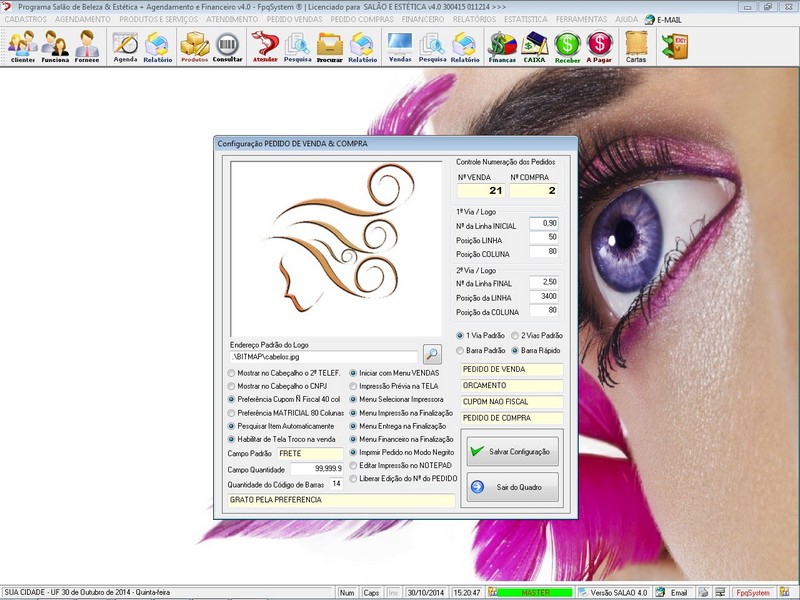Enable Mostrar no Cabeçalho o CNPJ
Screen dimensions: 800x600
coord(232,385)
